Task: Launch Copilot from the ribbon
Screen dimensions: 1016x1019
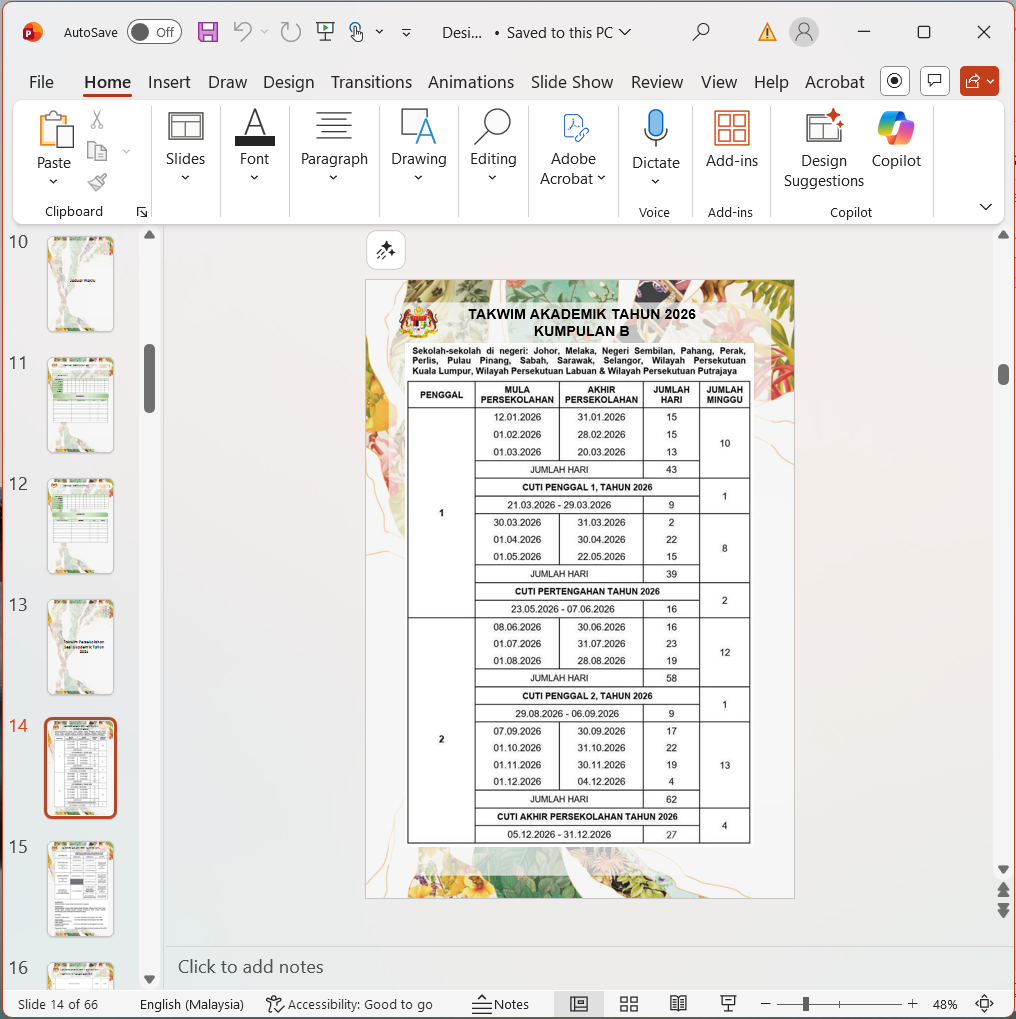Action: [896, 140]
